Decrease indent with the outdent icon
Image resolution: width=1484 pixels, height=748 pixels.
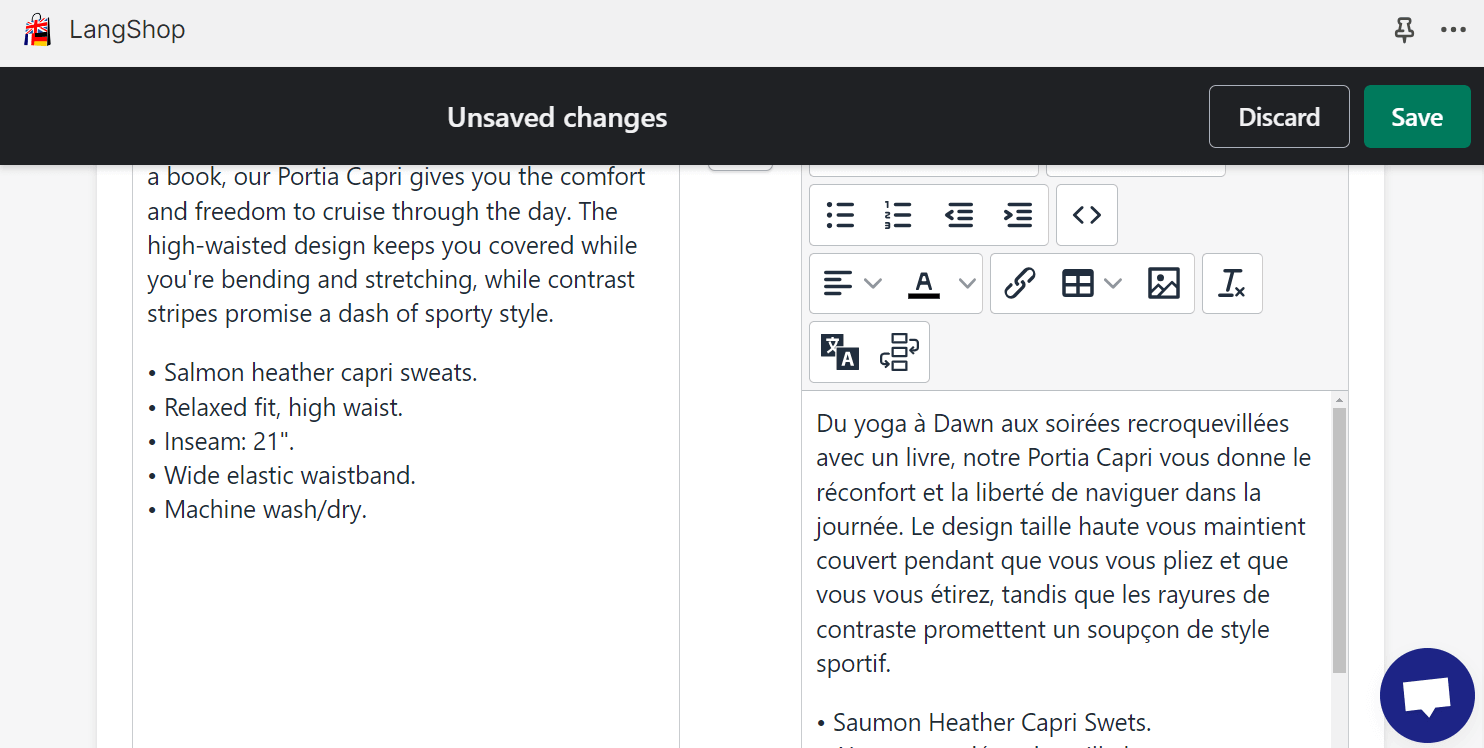959,215
